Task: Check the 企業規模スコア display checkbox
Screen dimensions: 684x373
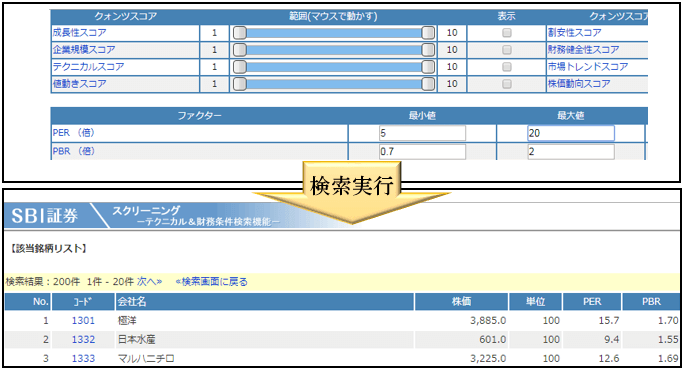Action: point(506,50)
